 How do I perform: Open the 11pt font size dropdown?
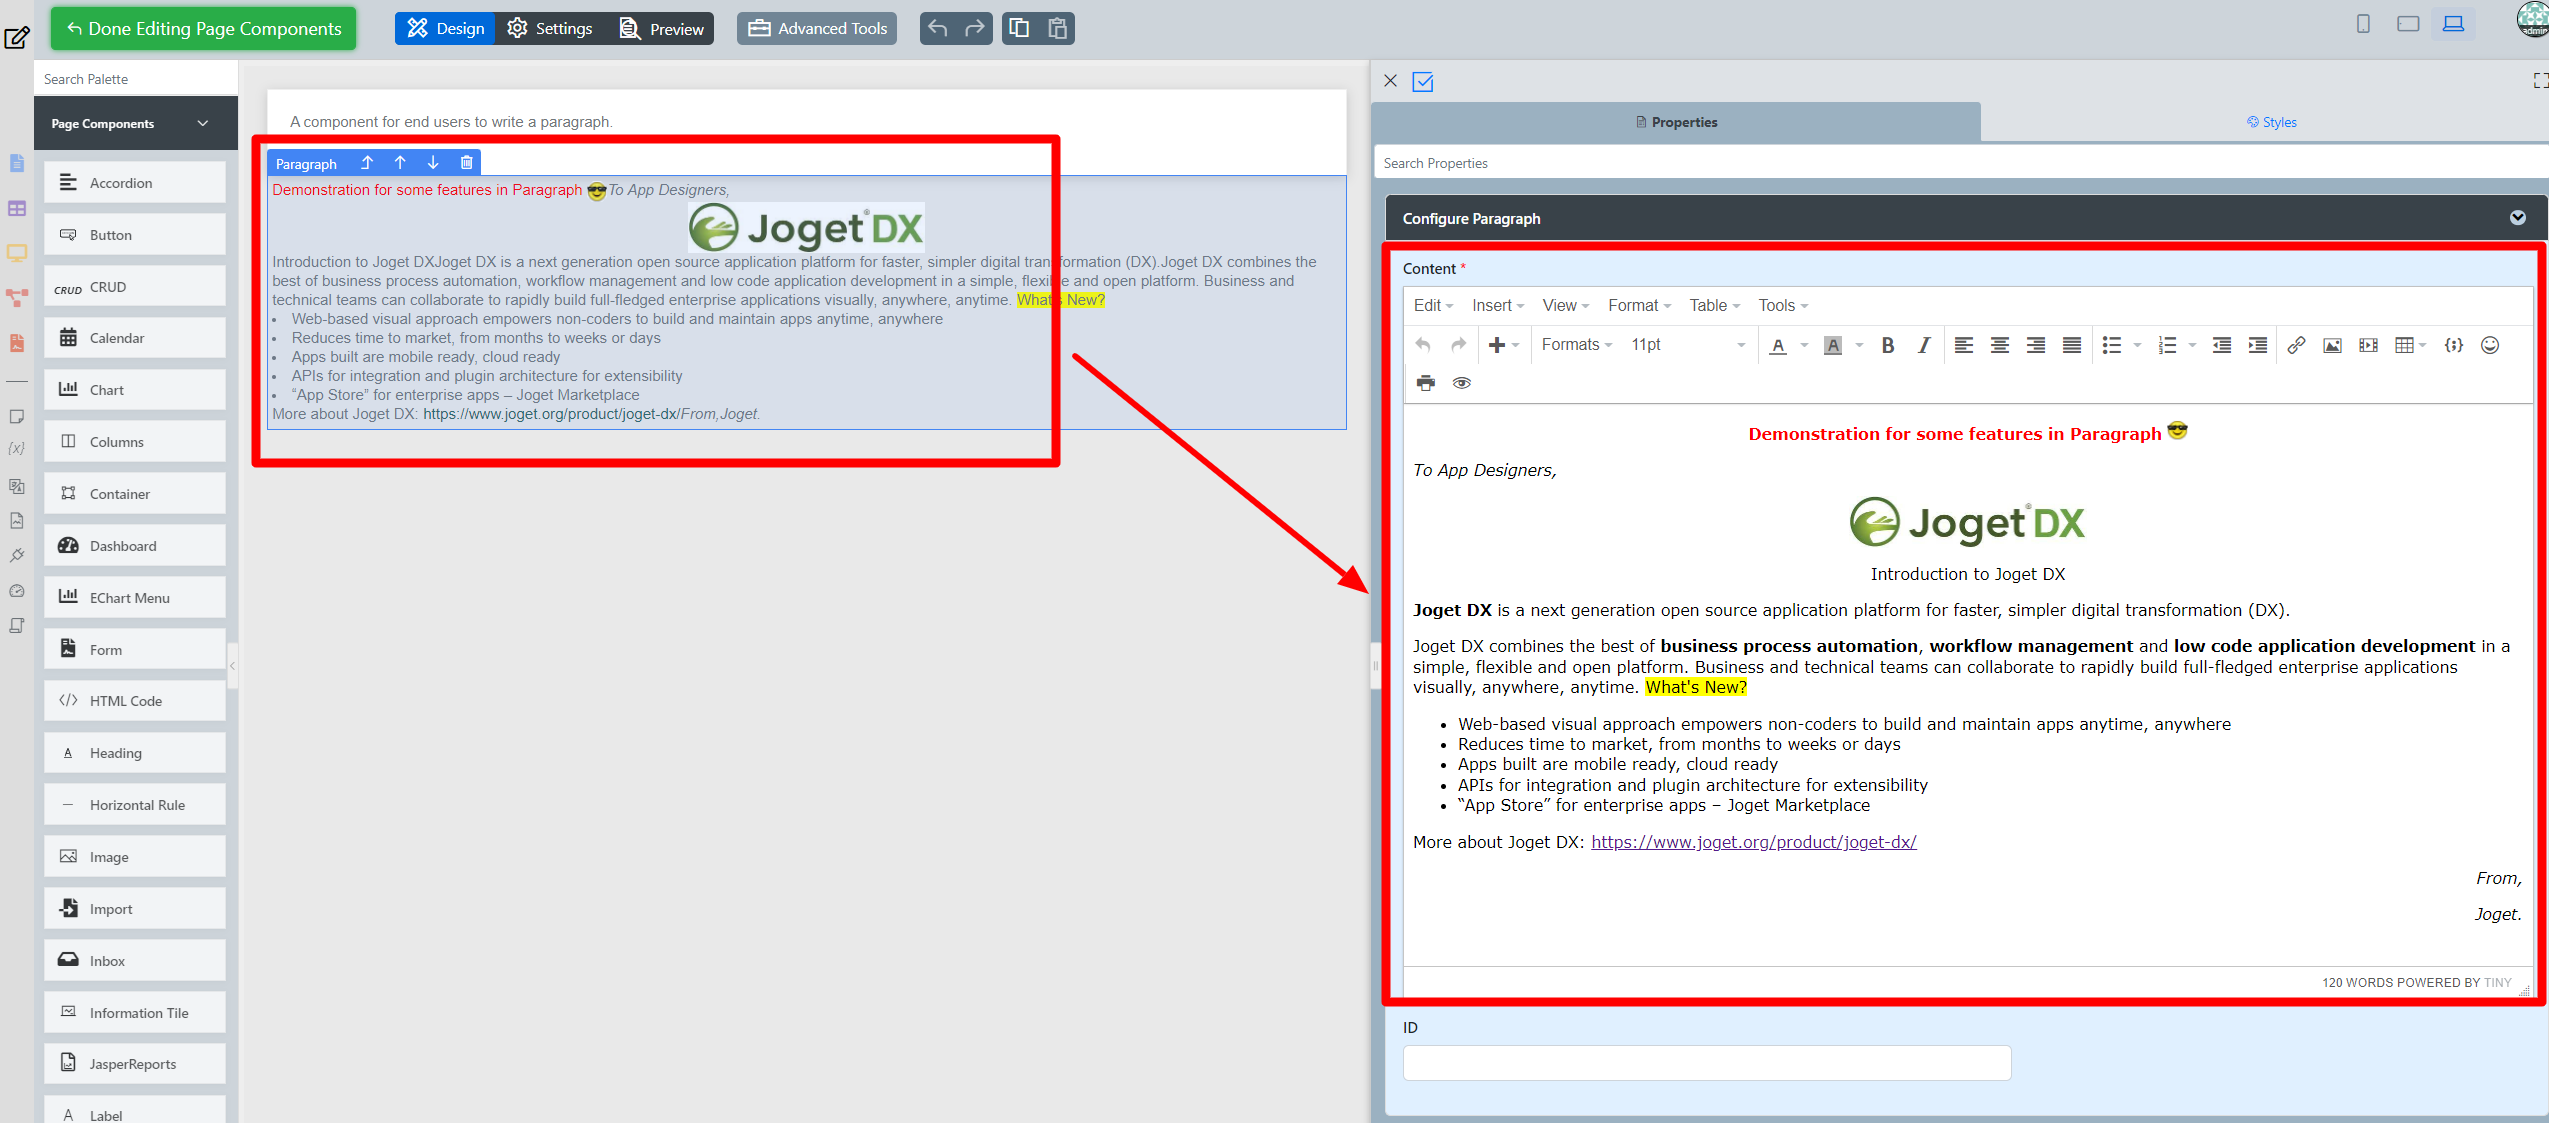(1688, 345)
